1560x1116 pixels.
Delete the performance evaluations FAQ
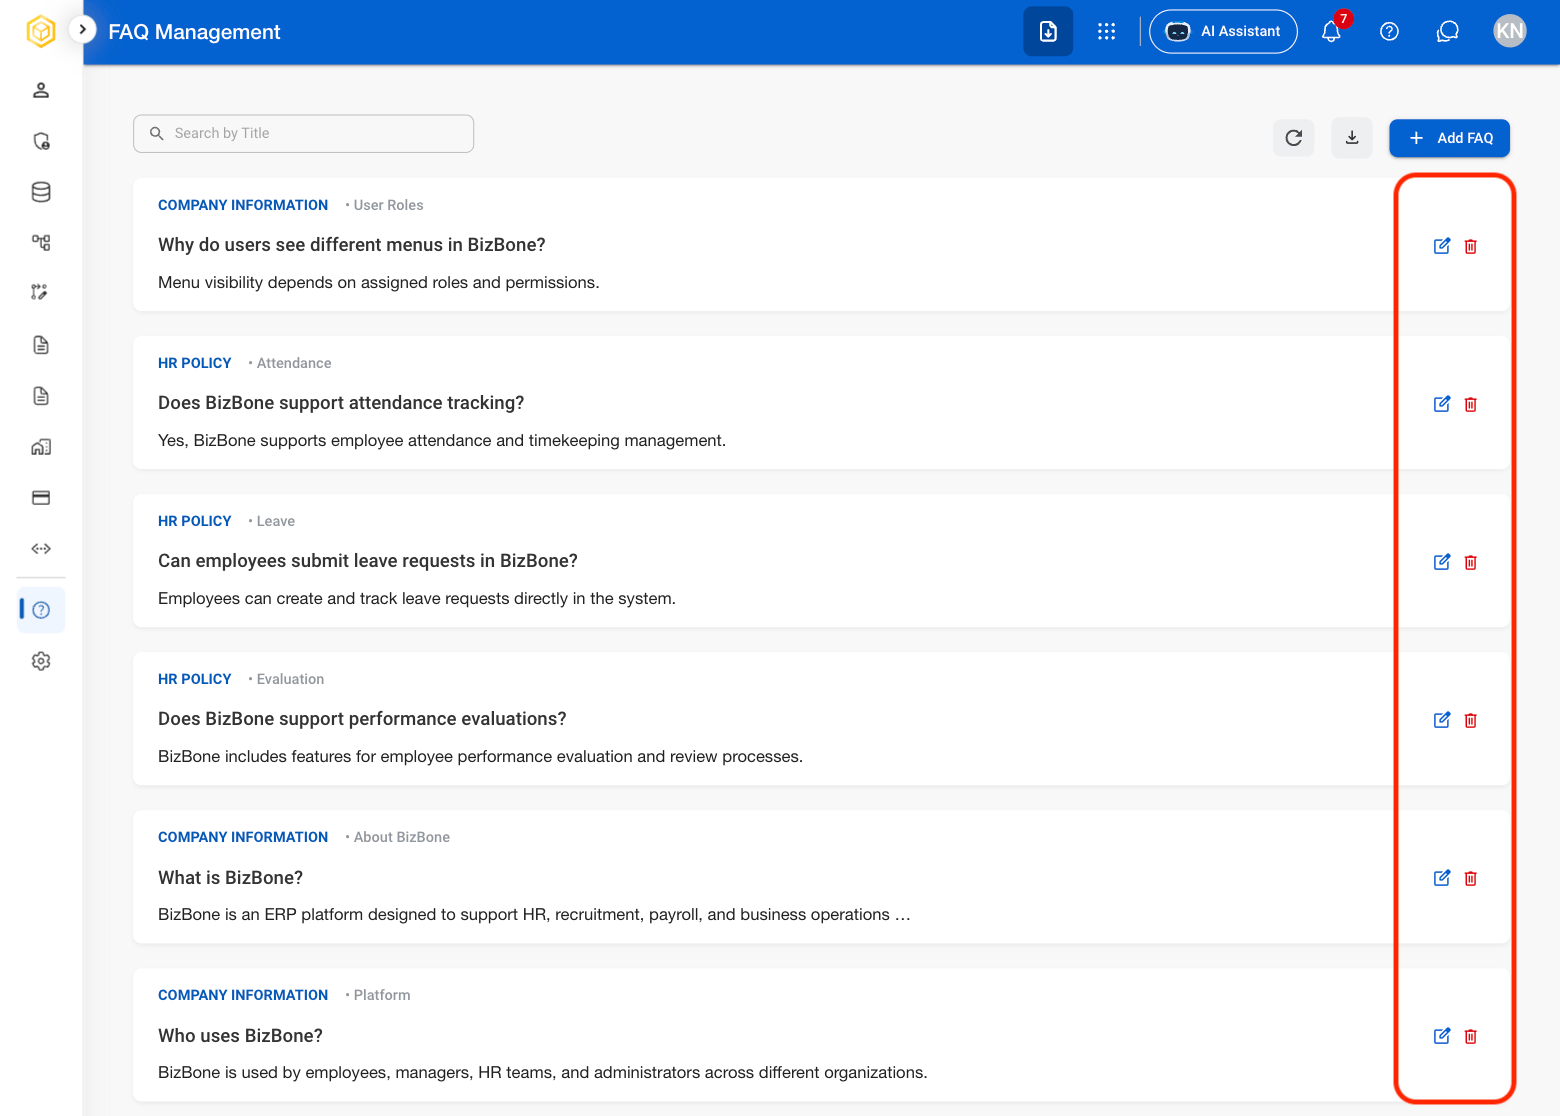tap(1471, 720)
